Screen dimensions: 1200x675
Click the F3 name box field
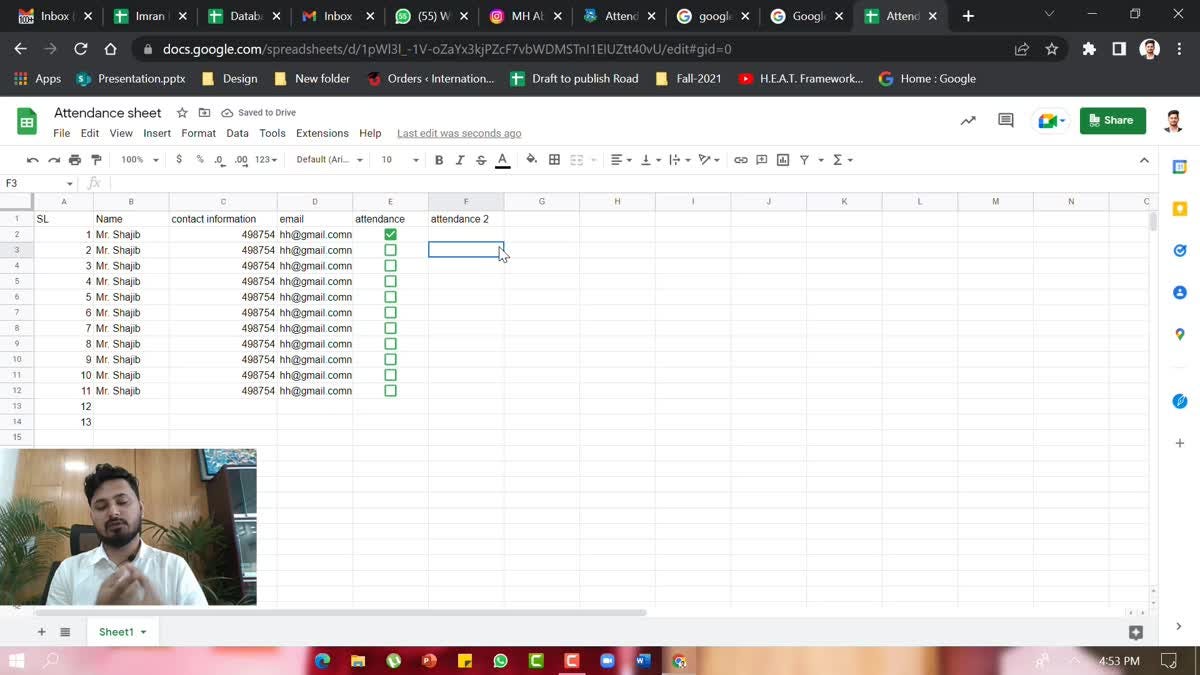(x=38, y=183)
